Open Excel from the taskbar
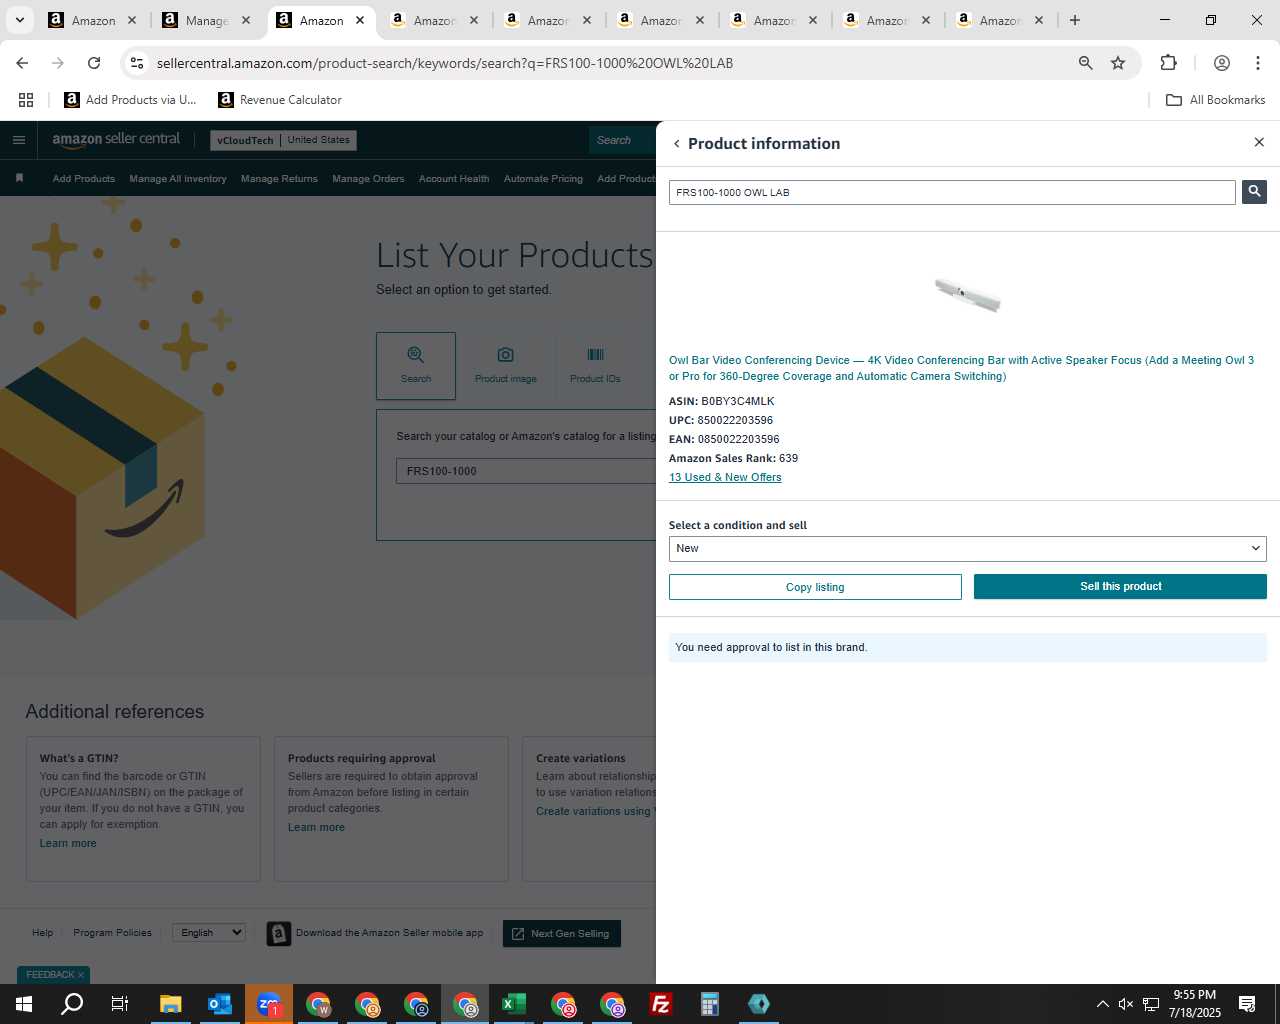Screen dimensions: 1280x1024 513,1004
